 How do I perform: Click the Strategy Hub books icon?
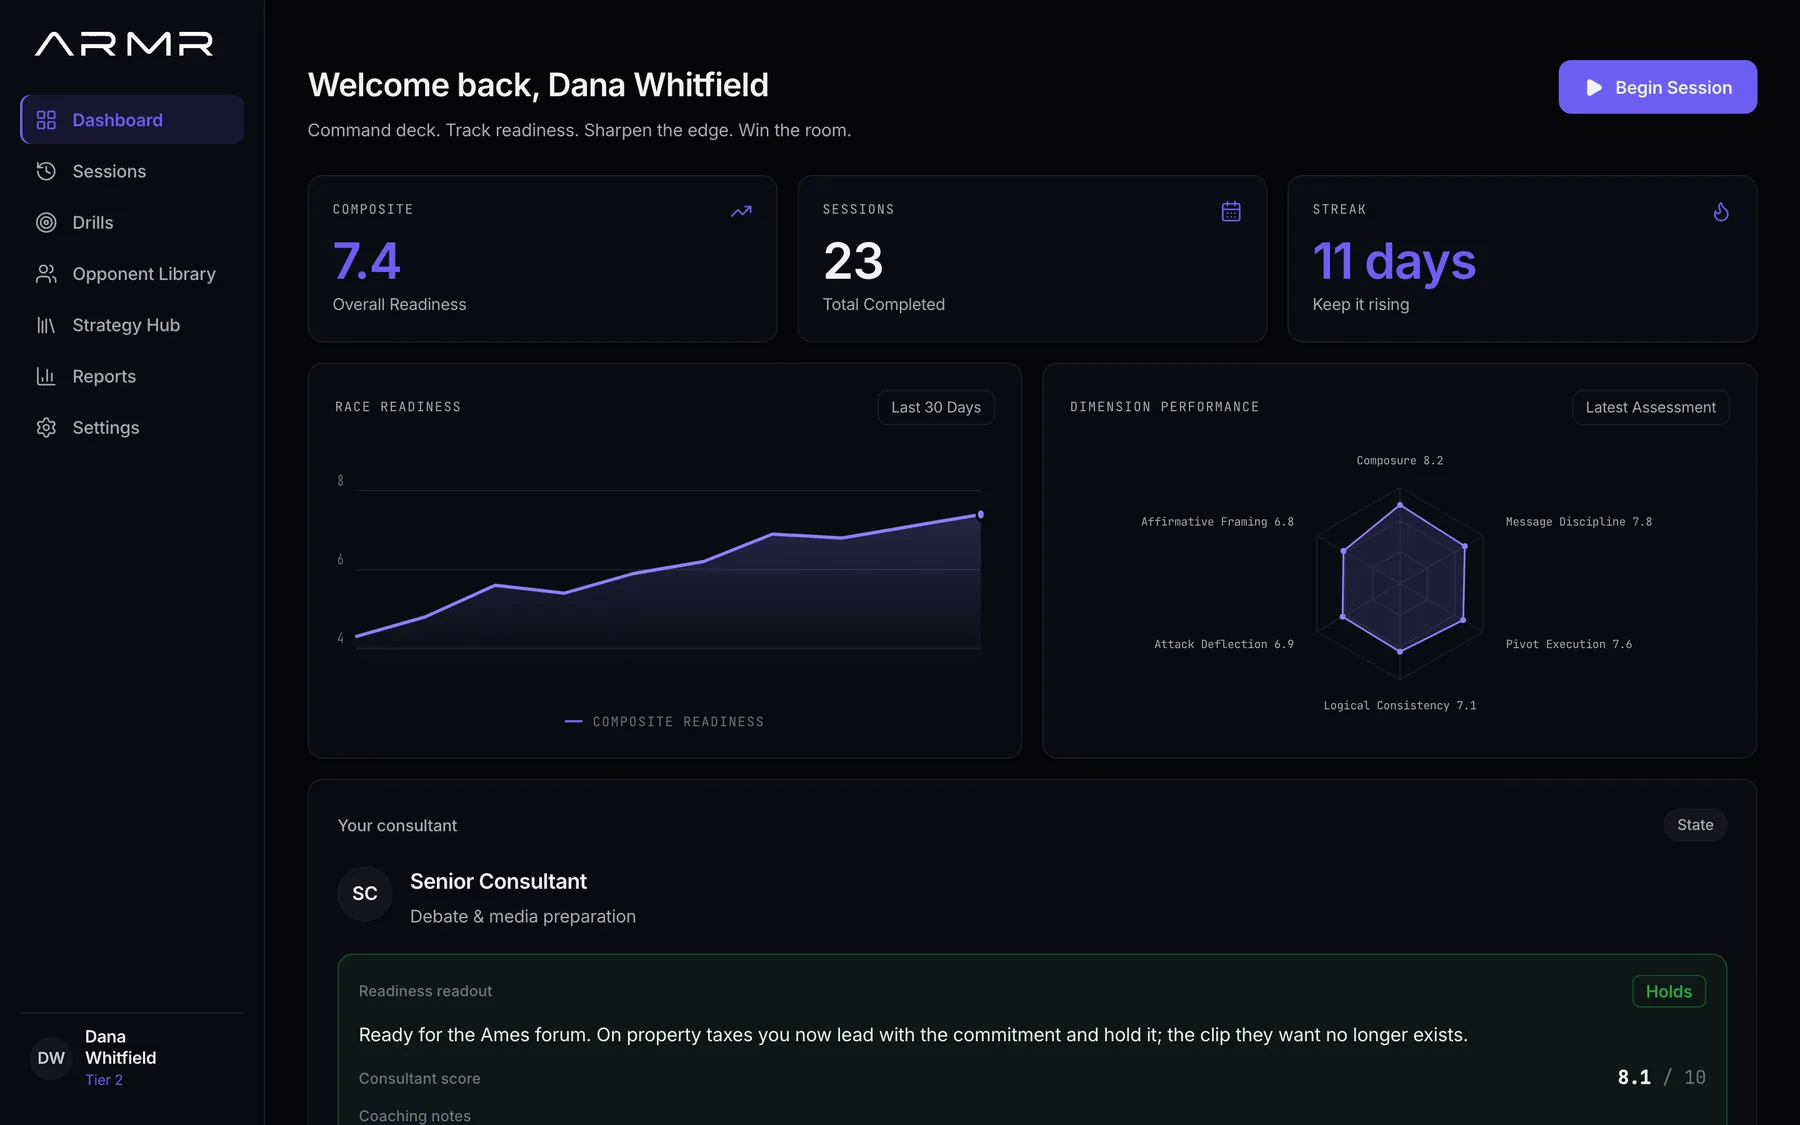click(x=46, y=325)
